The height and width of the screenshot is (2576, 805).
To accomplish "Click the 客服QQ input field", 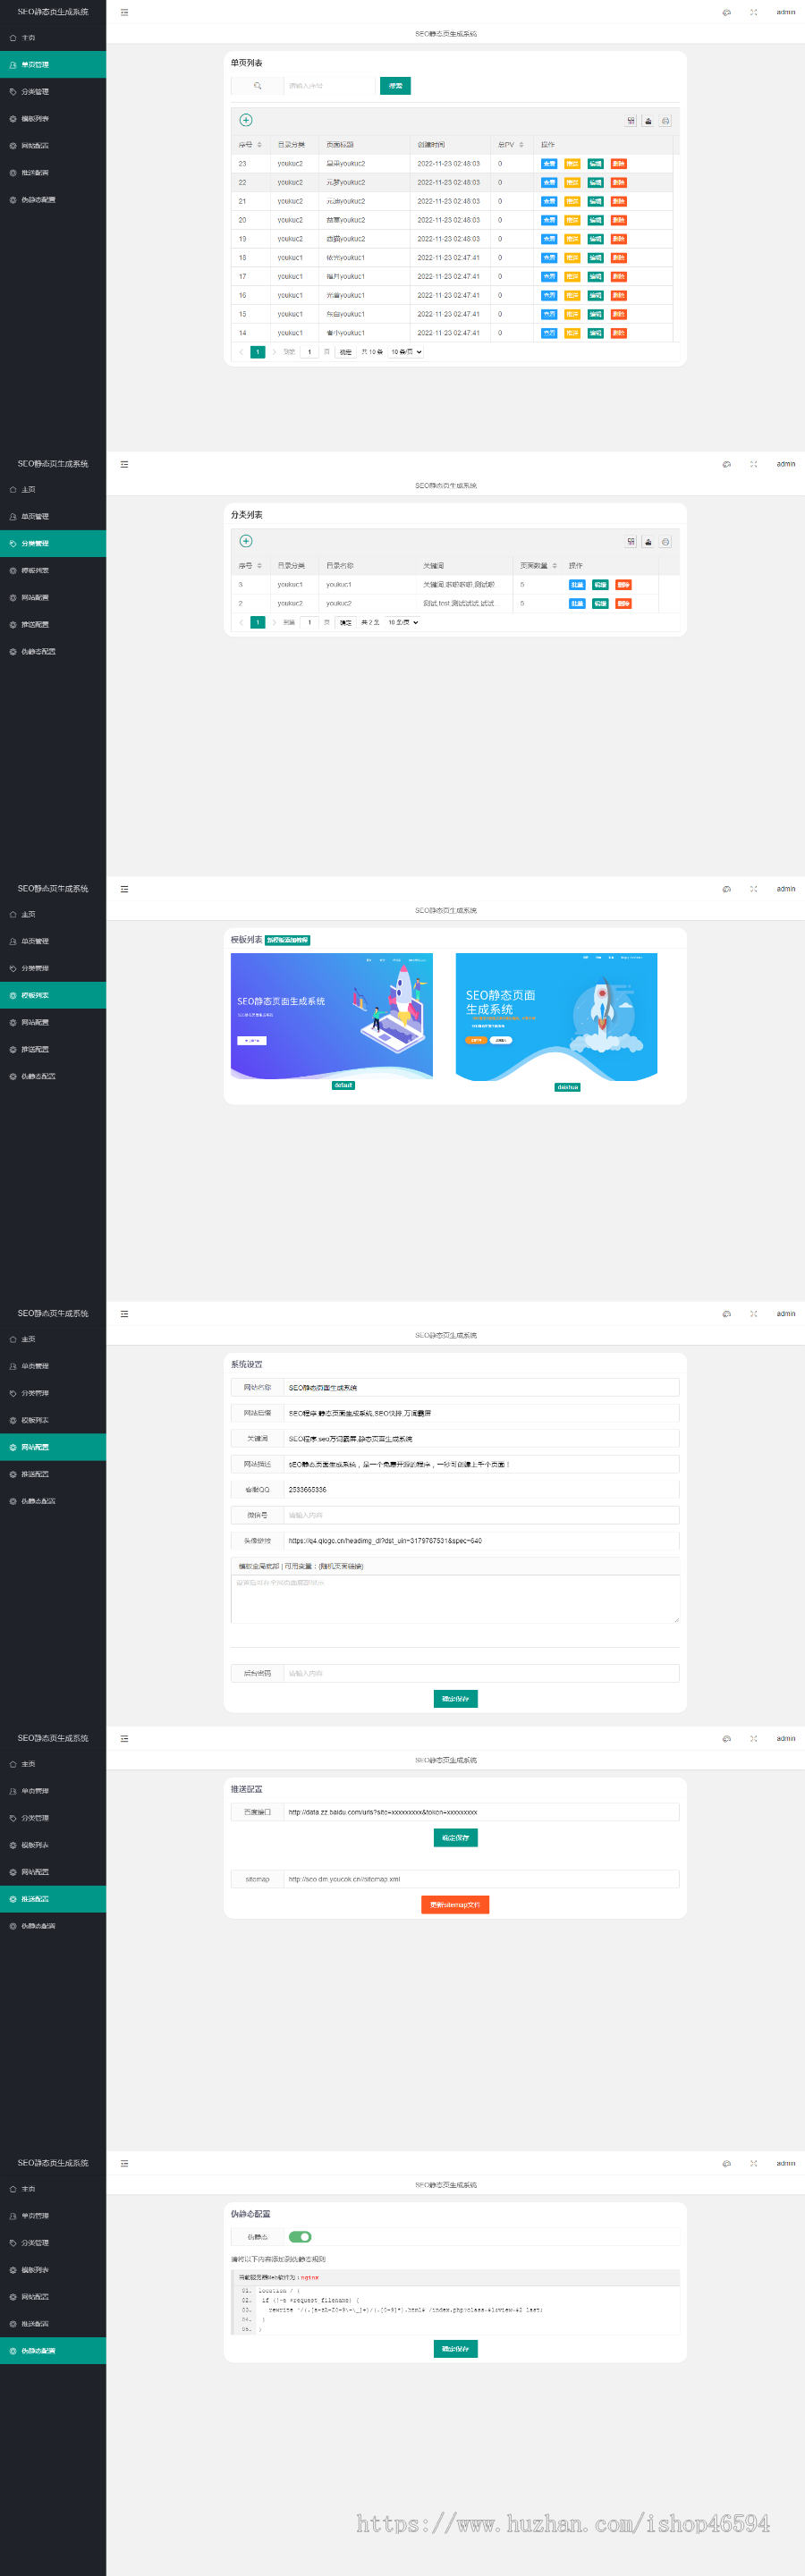I will coord(481,1490).
